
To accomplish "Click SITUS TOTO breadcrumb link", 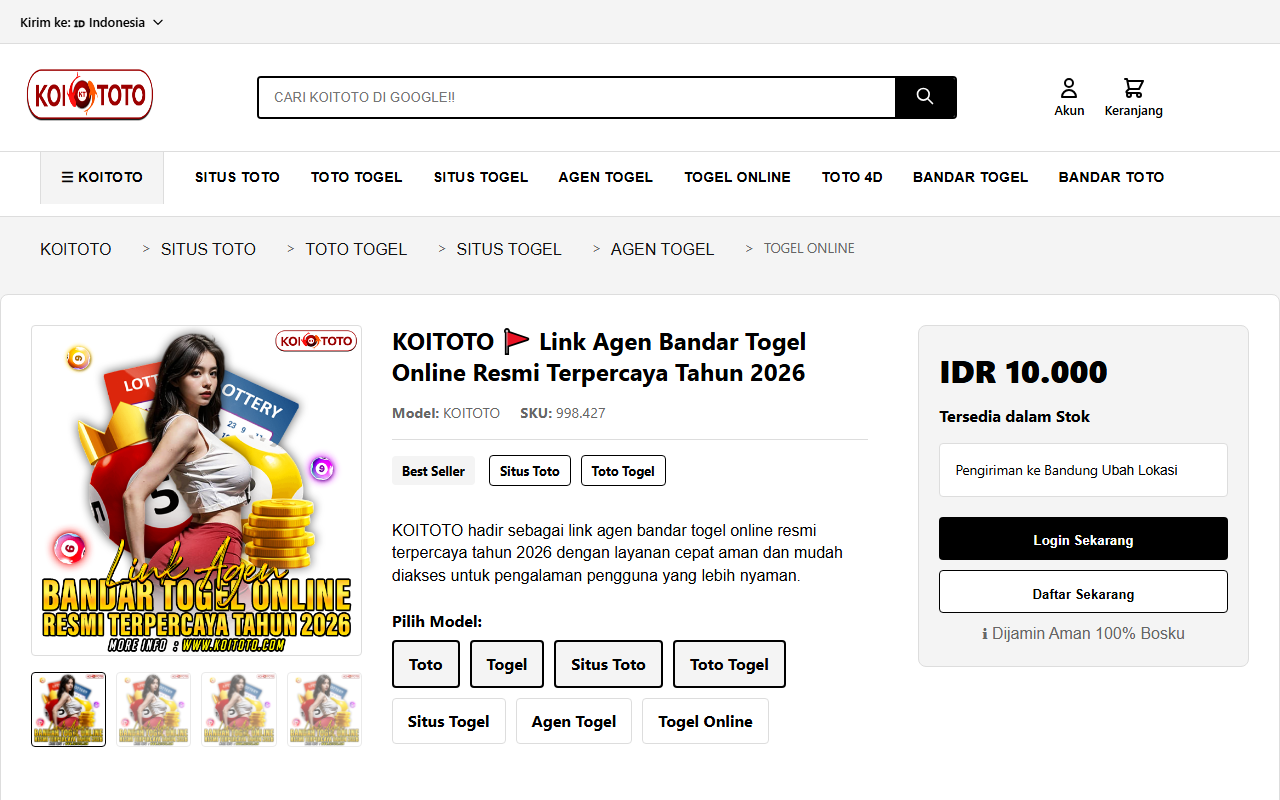I will (208, 249).
